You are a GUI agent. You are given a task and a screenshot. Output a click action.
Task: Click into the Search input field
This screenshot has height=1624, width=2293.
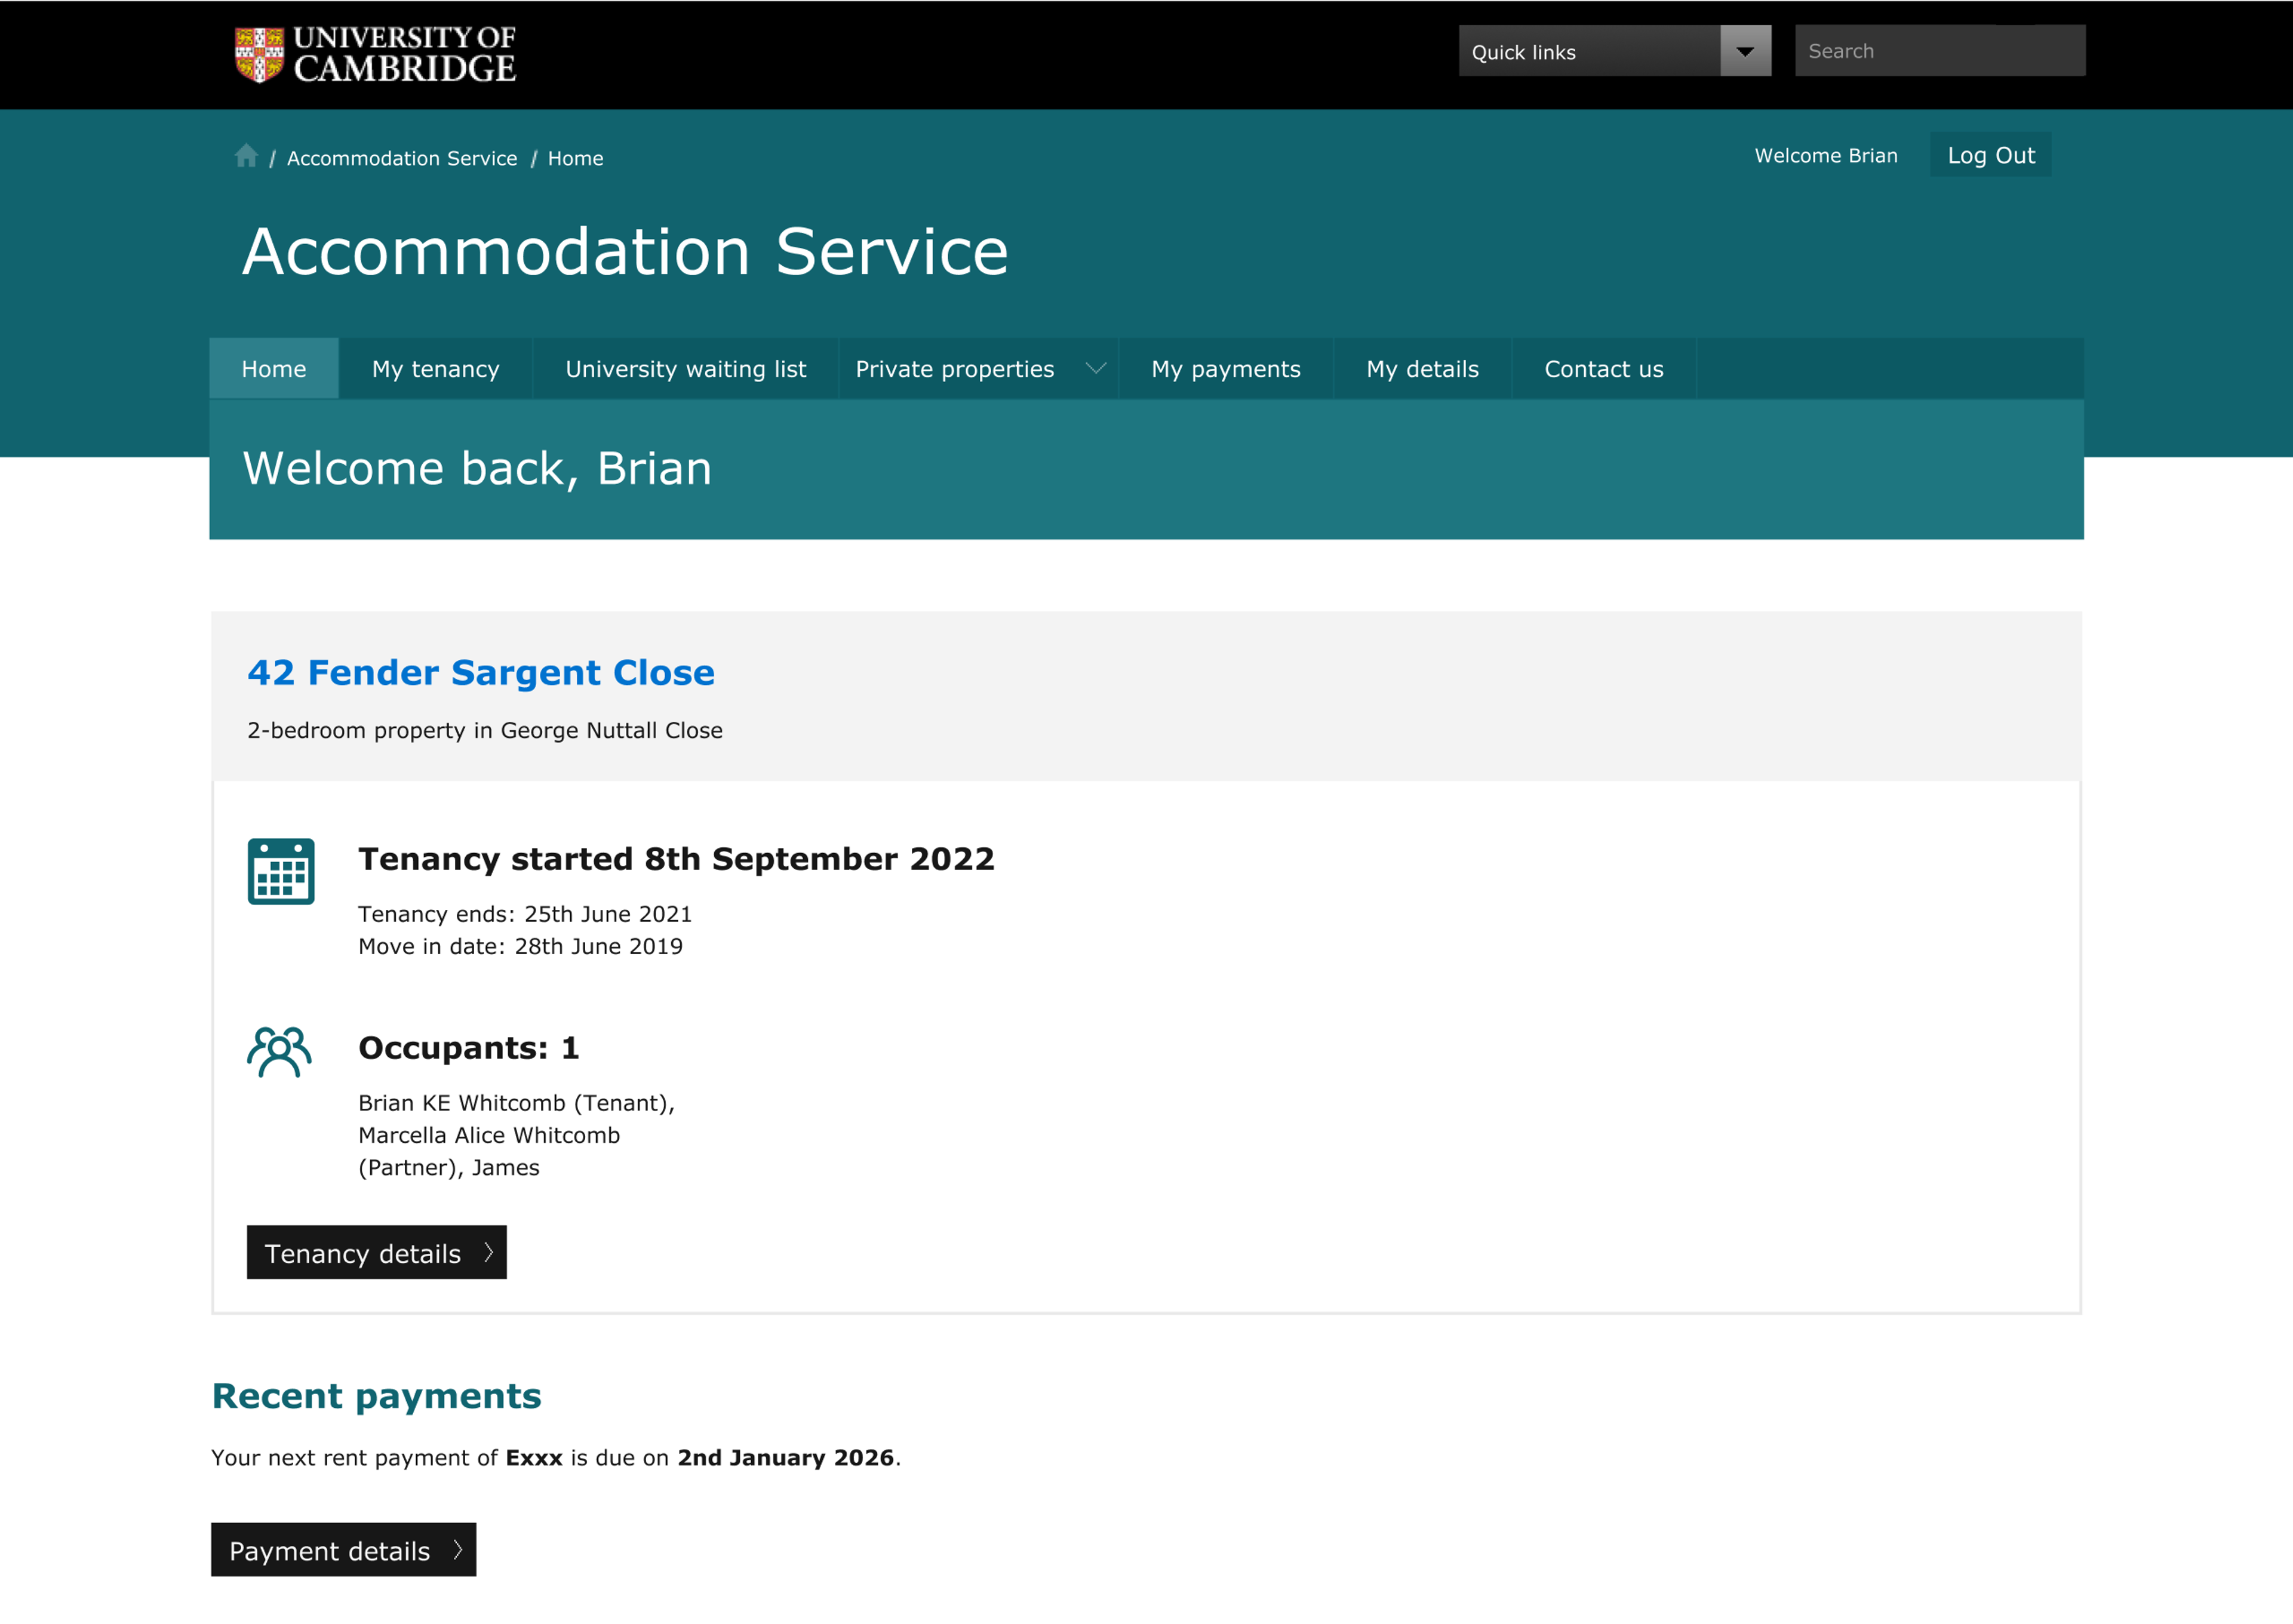click(x=1939, y=51)
